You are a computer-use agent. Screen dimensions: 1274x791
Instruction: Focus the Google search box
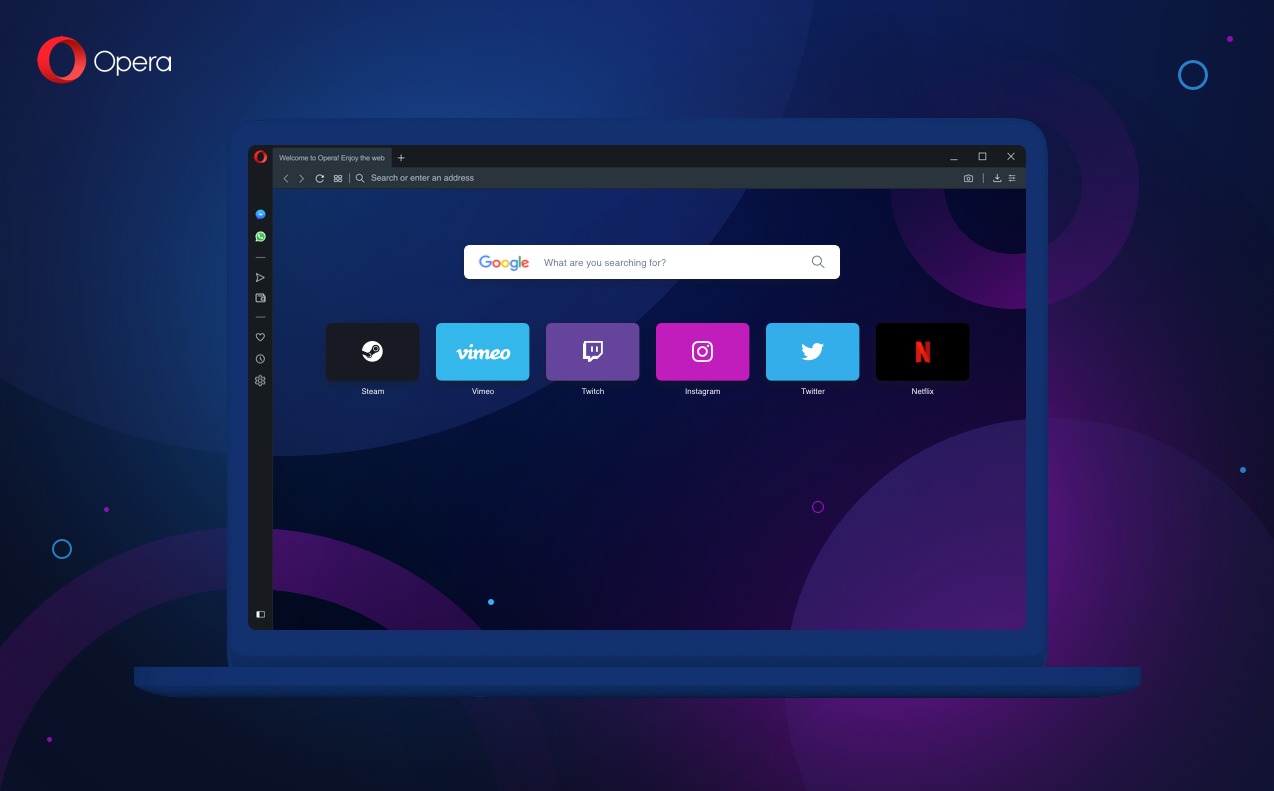(651, 262)
